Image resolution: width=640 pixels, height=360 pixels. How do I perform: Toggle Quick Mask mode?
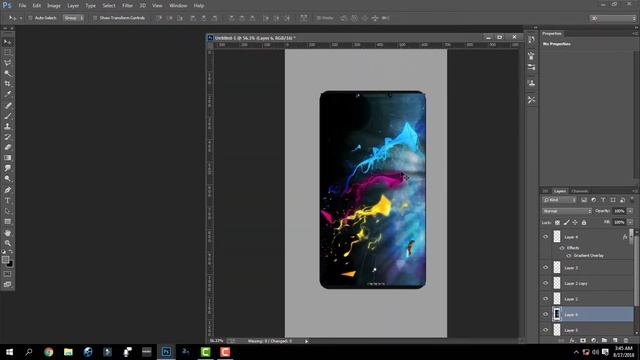[x=7, y=274]
